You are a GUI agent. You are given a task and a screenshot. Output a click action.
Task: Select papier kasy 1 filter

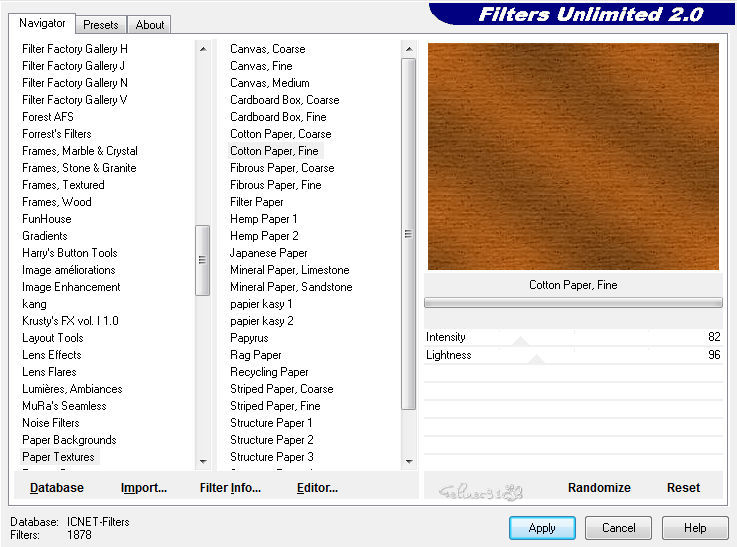[x=261, y=304]
